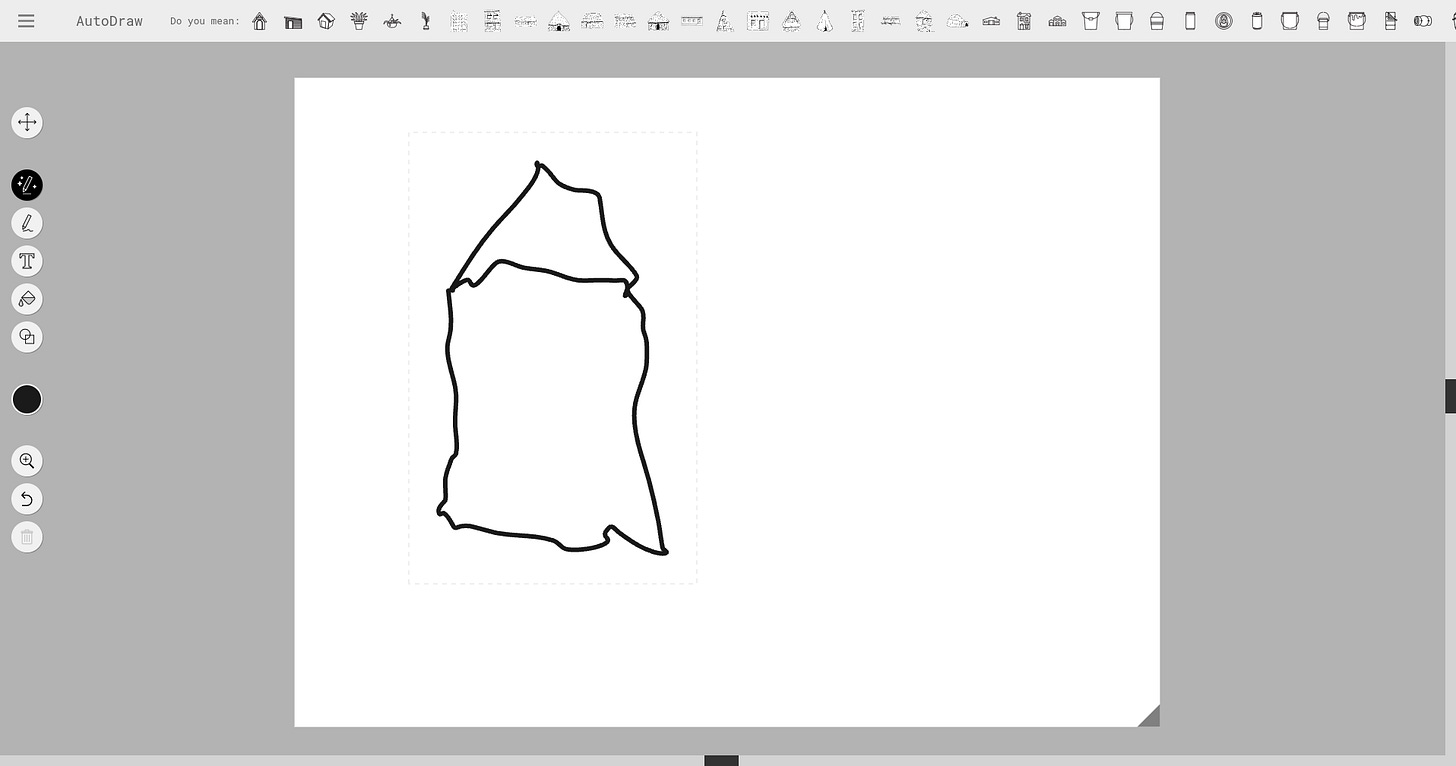Switch to the regular Draw pencil tool
Image resolution: width=1456 pixels, height=766 pixels.
27,222
